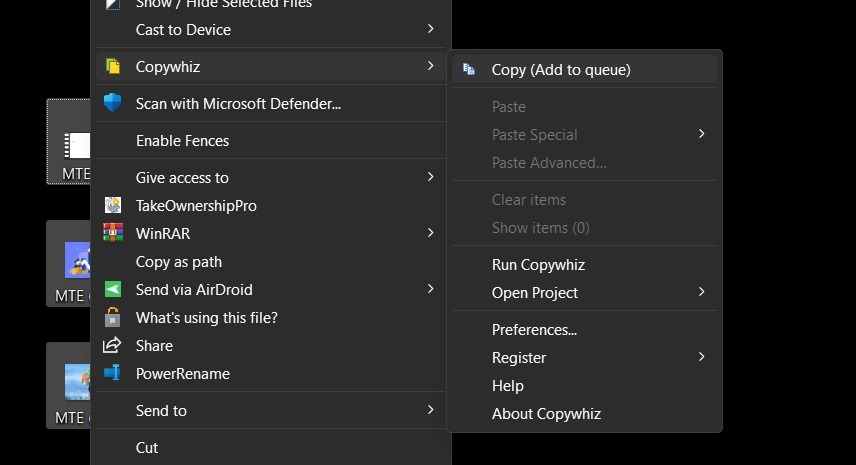Click the PowerRename icon

click(113, 374)
